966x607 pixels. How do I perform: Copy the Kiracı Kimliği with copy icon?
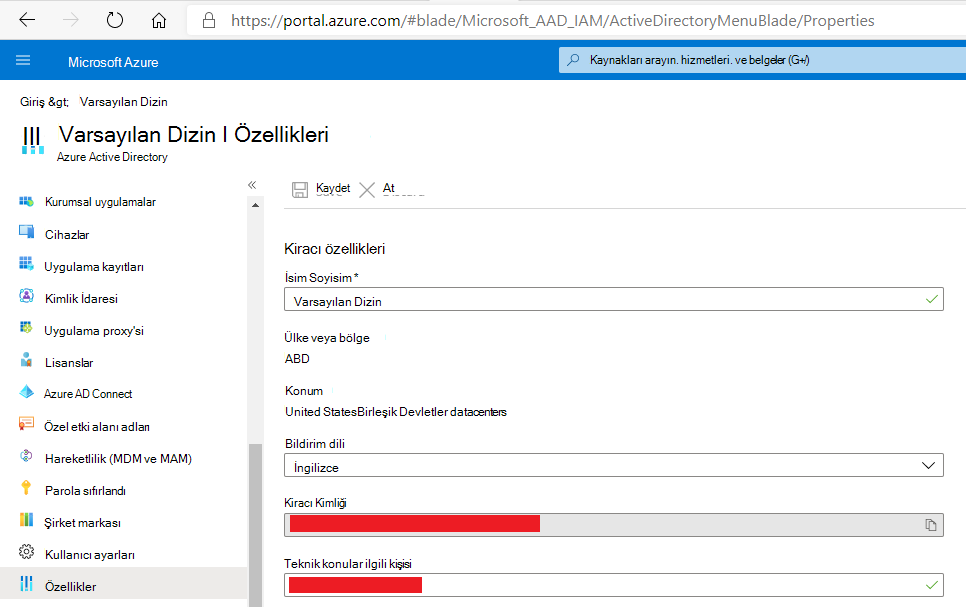point(930,525)
